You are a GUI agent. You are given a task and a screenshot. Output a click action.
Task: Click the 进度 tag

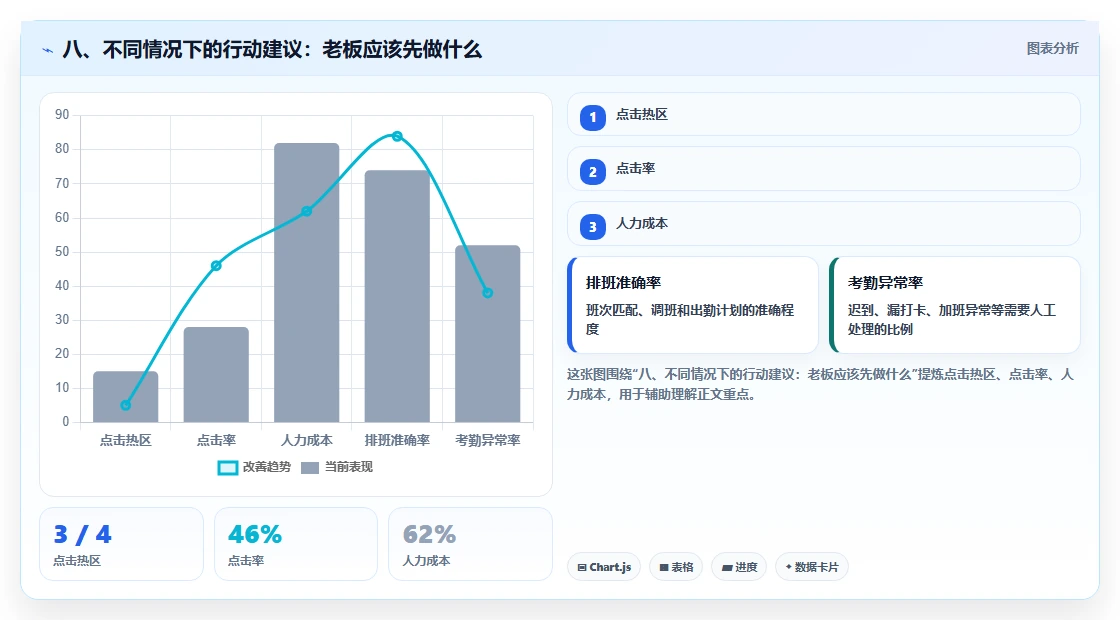pyautogui.click(x=739, y=567)
